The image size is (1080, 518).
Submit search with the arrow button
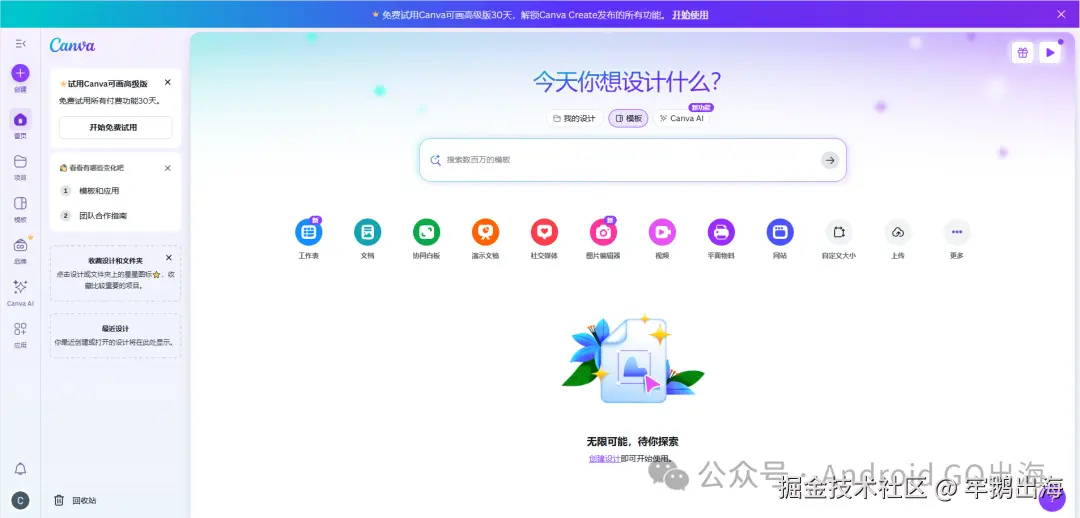coord(830,160)
